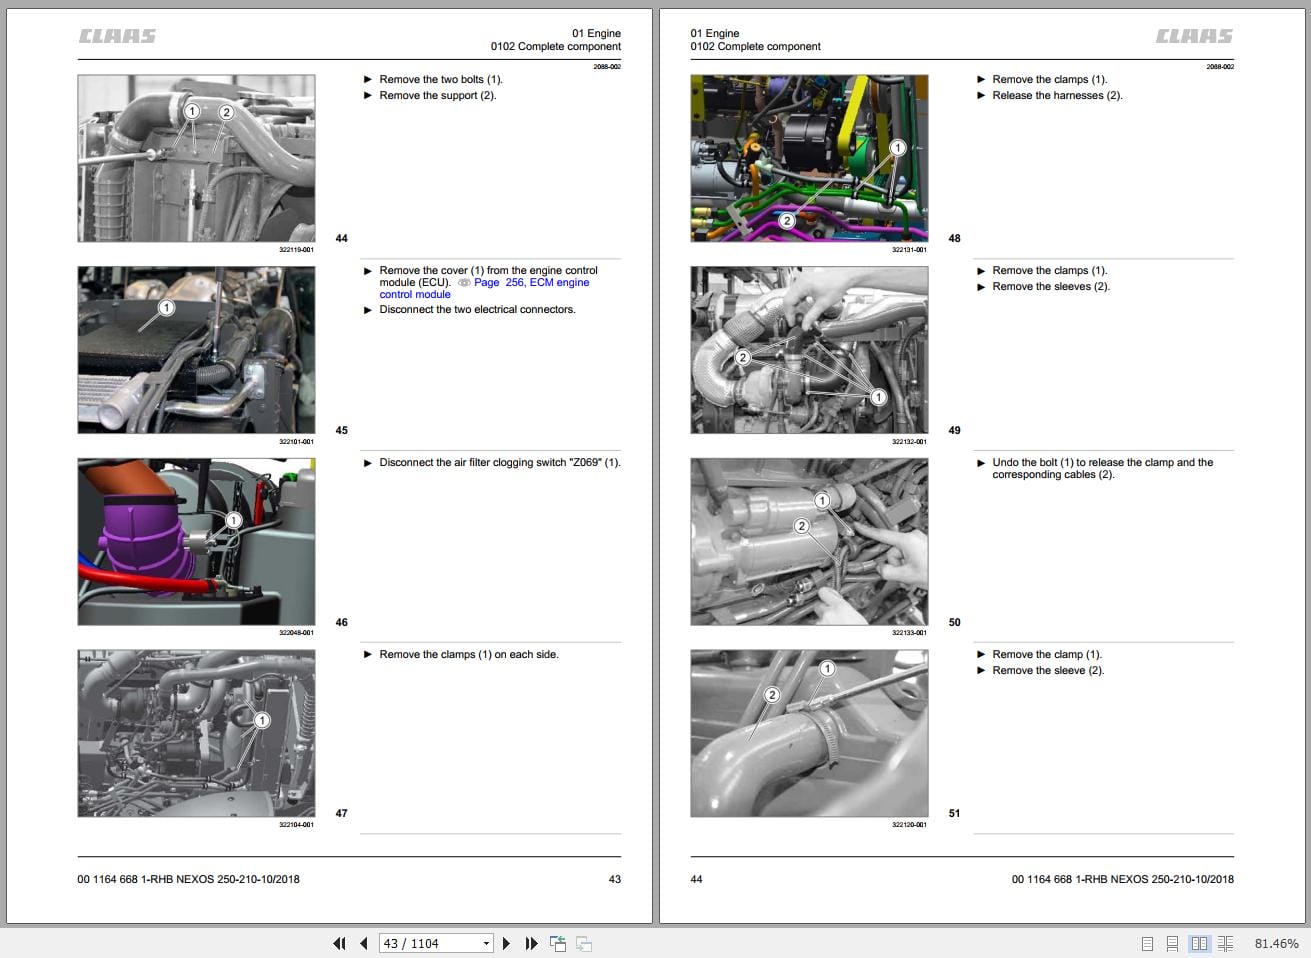Select continuous facing view
This screenshot has width=1311, height=958.
click(x=1225, y=943)
